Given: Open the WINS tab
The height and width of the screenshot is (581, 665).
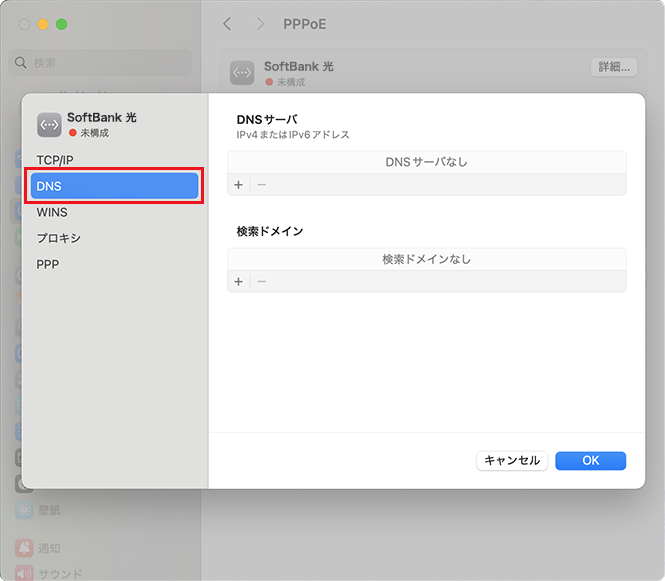Looking at the screenshot, I should pos(52,212).
